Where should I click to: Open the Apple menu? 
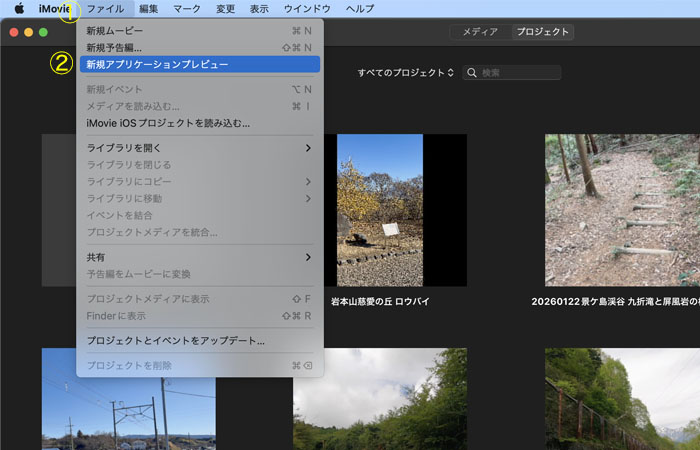(19, 8)
